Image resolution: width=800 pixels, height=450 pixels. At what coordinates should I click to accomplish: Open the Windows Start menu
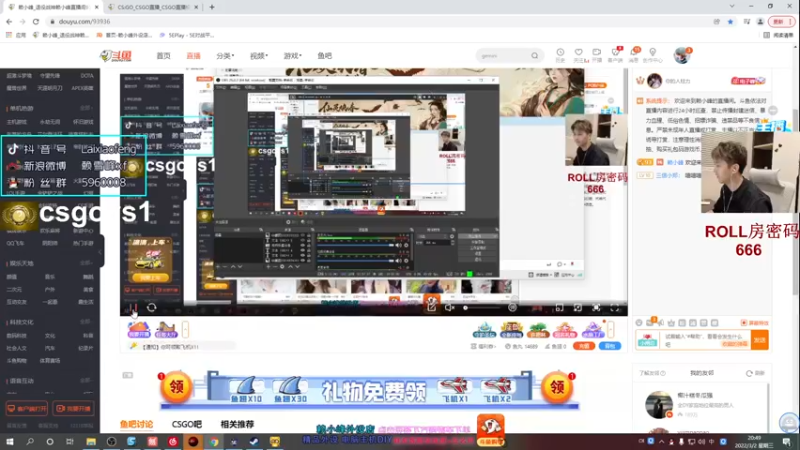pos(10,441)
